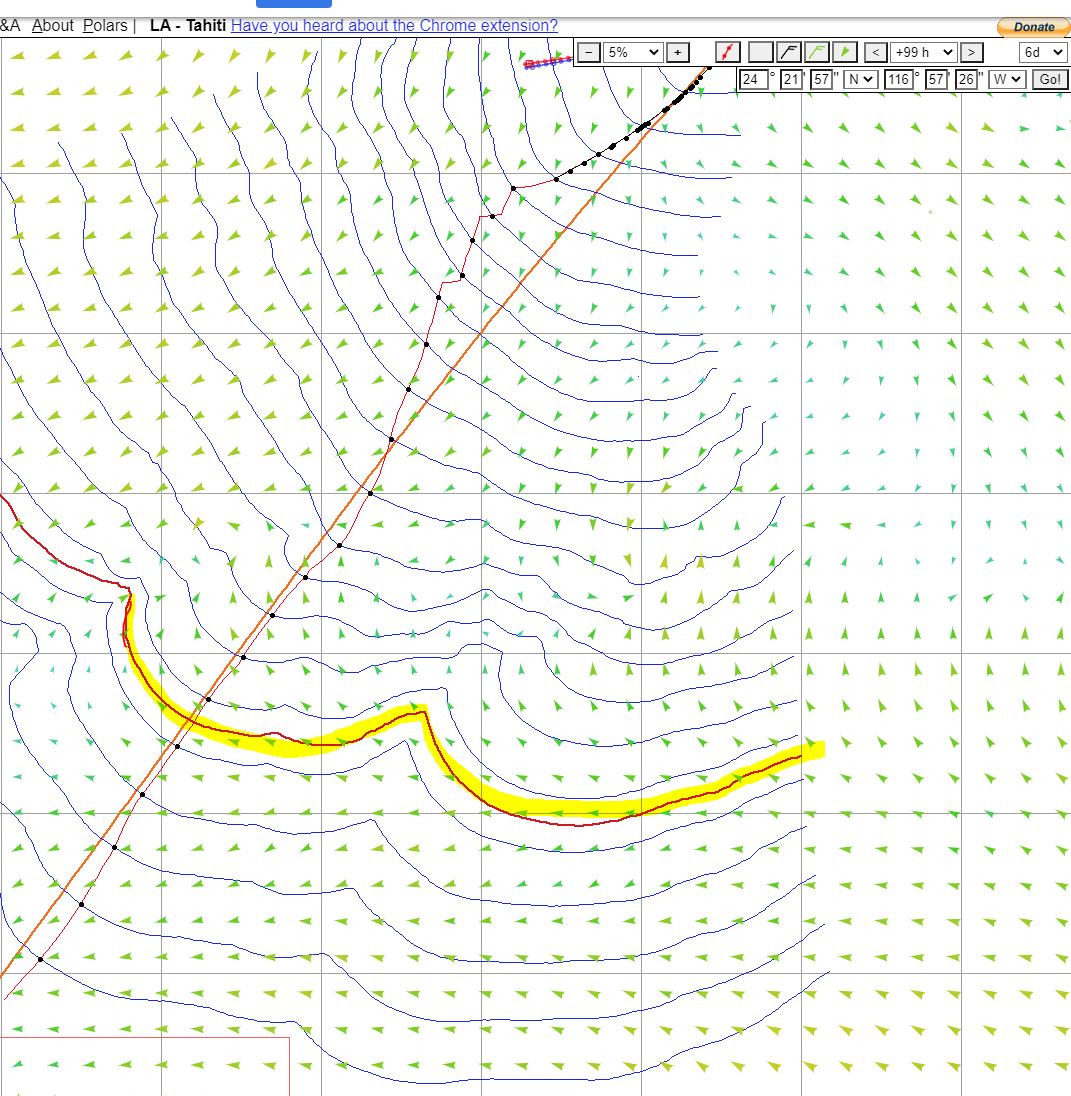Click the longitude degrees field showing 116
The image size is (1071, 1096).
(x=899, y=79)
